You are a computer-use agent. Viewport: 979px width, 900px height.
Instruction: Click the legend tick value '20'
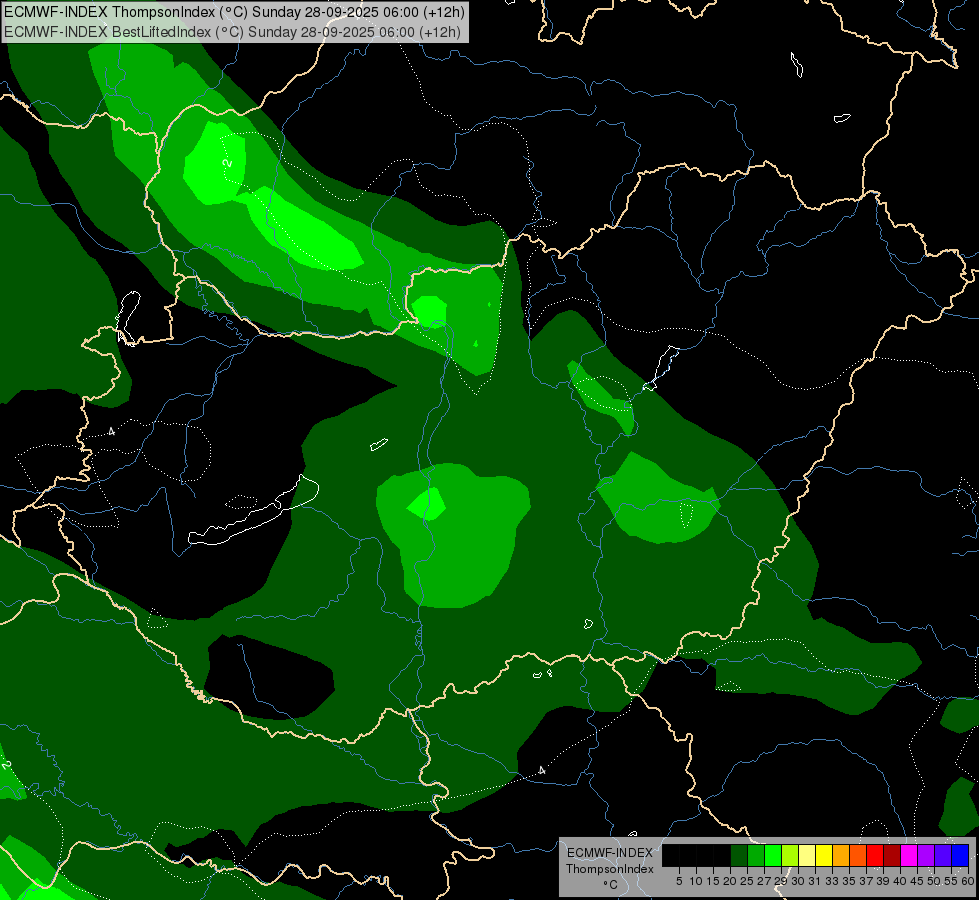pos(730,881)
